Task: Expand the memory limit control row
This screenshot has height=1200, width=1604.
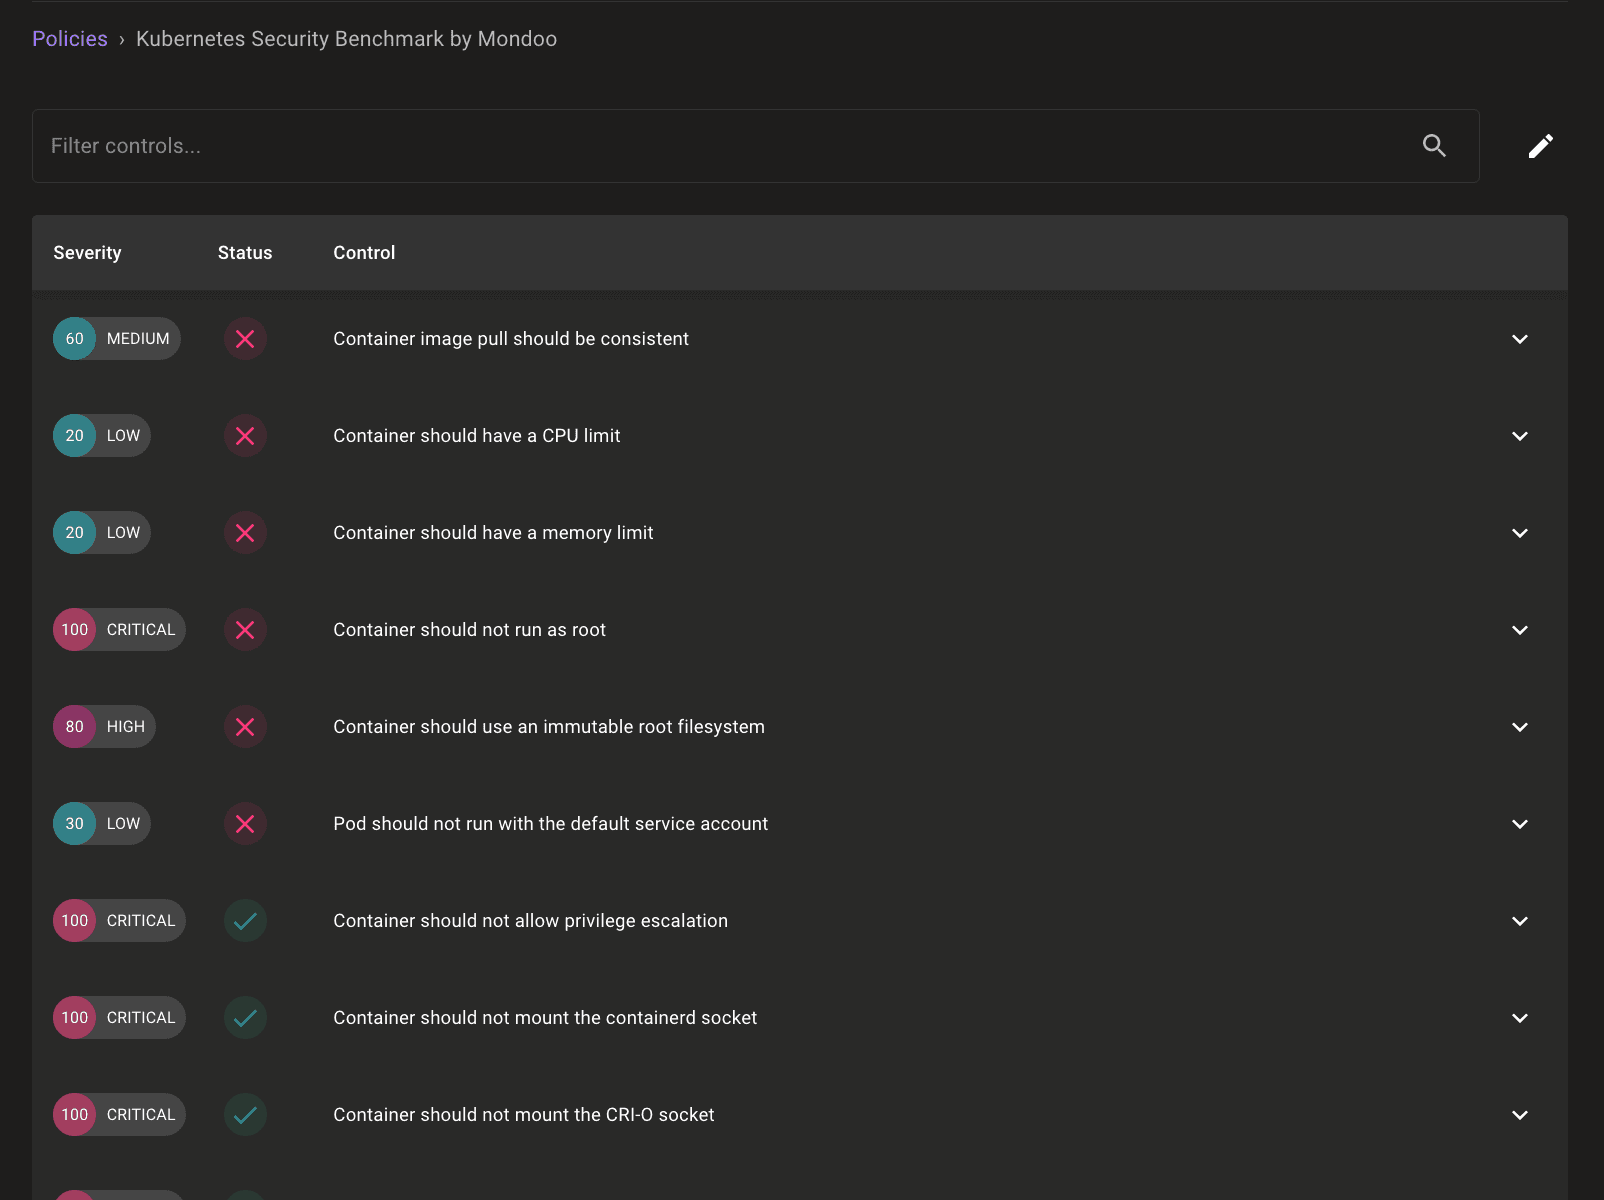Action: (1519, 533)
